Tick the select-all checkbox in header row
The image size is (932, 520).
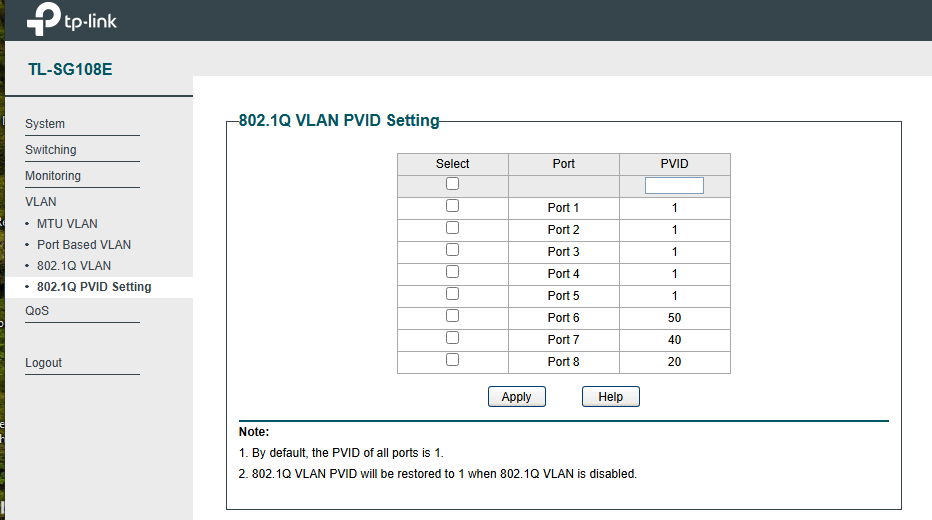[452, 184]
